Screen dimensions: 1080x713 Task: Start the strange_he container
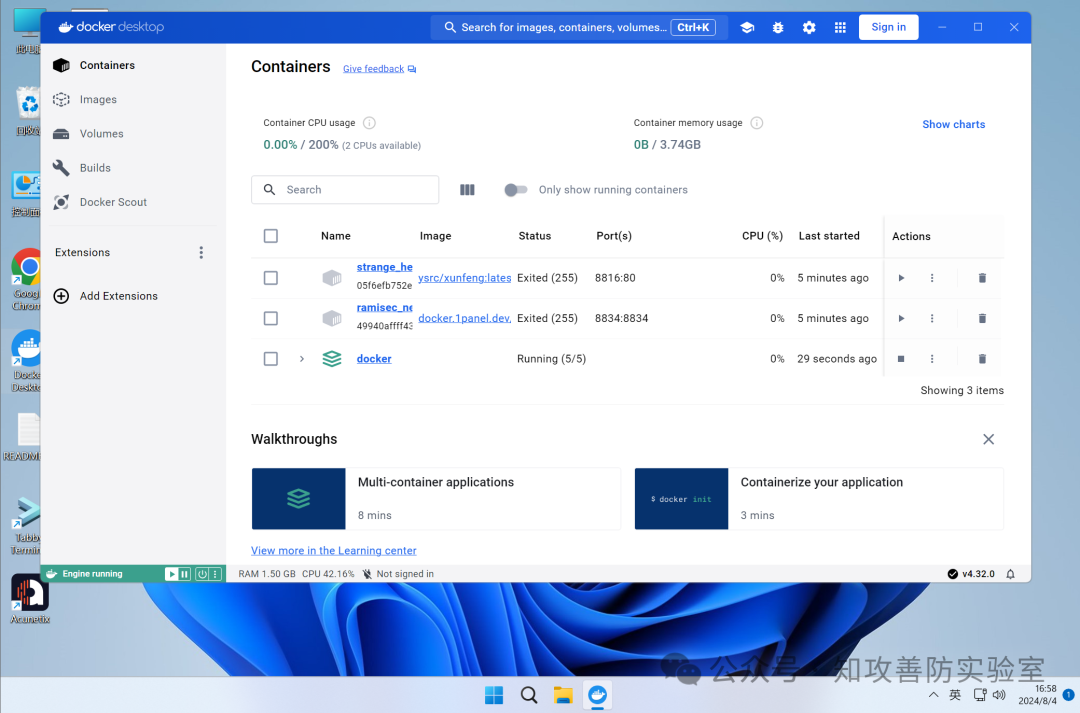point(901,278)
